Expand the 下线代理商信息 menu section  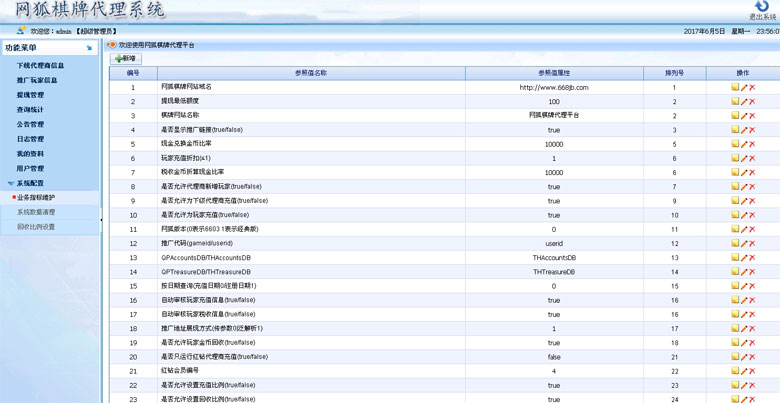[x=42, y=65]
